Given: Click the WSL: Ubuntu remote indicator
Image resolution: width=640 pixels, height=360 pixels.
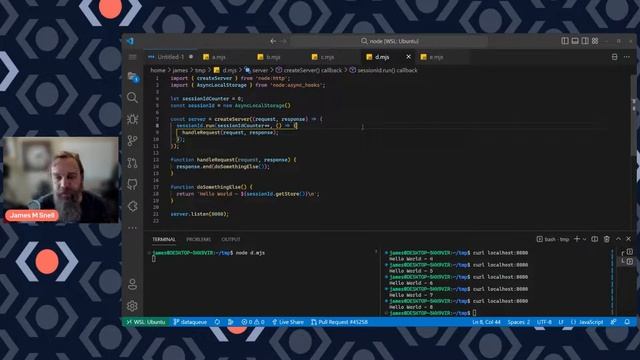Looking at the screenshot, I should 146,322.
